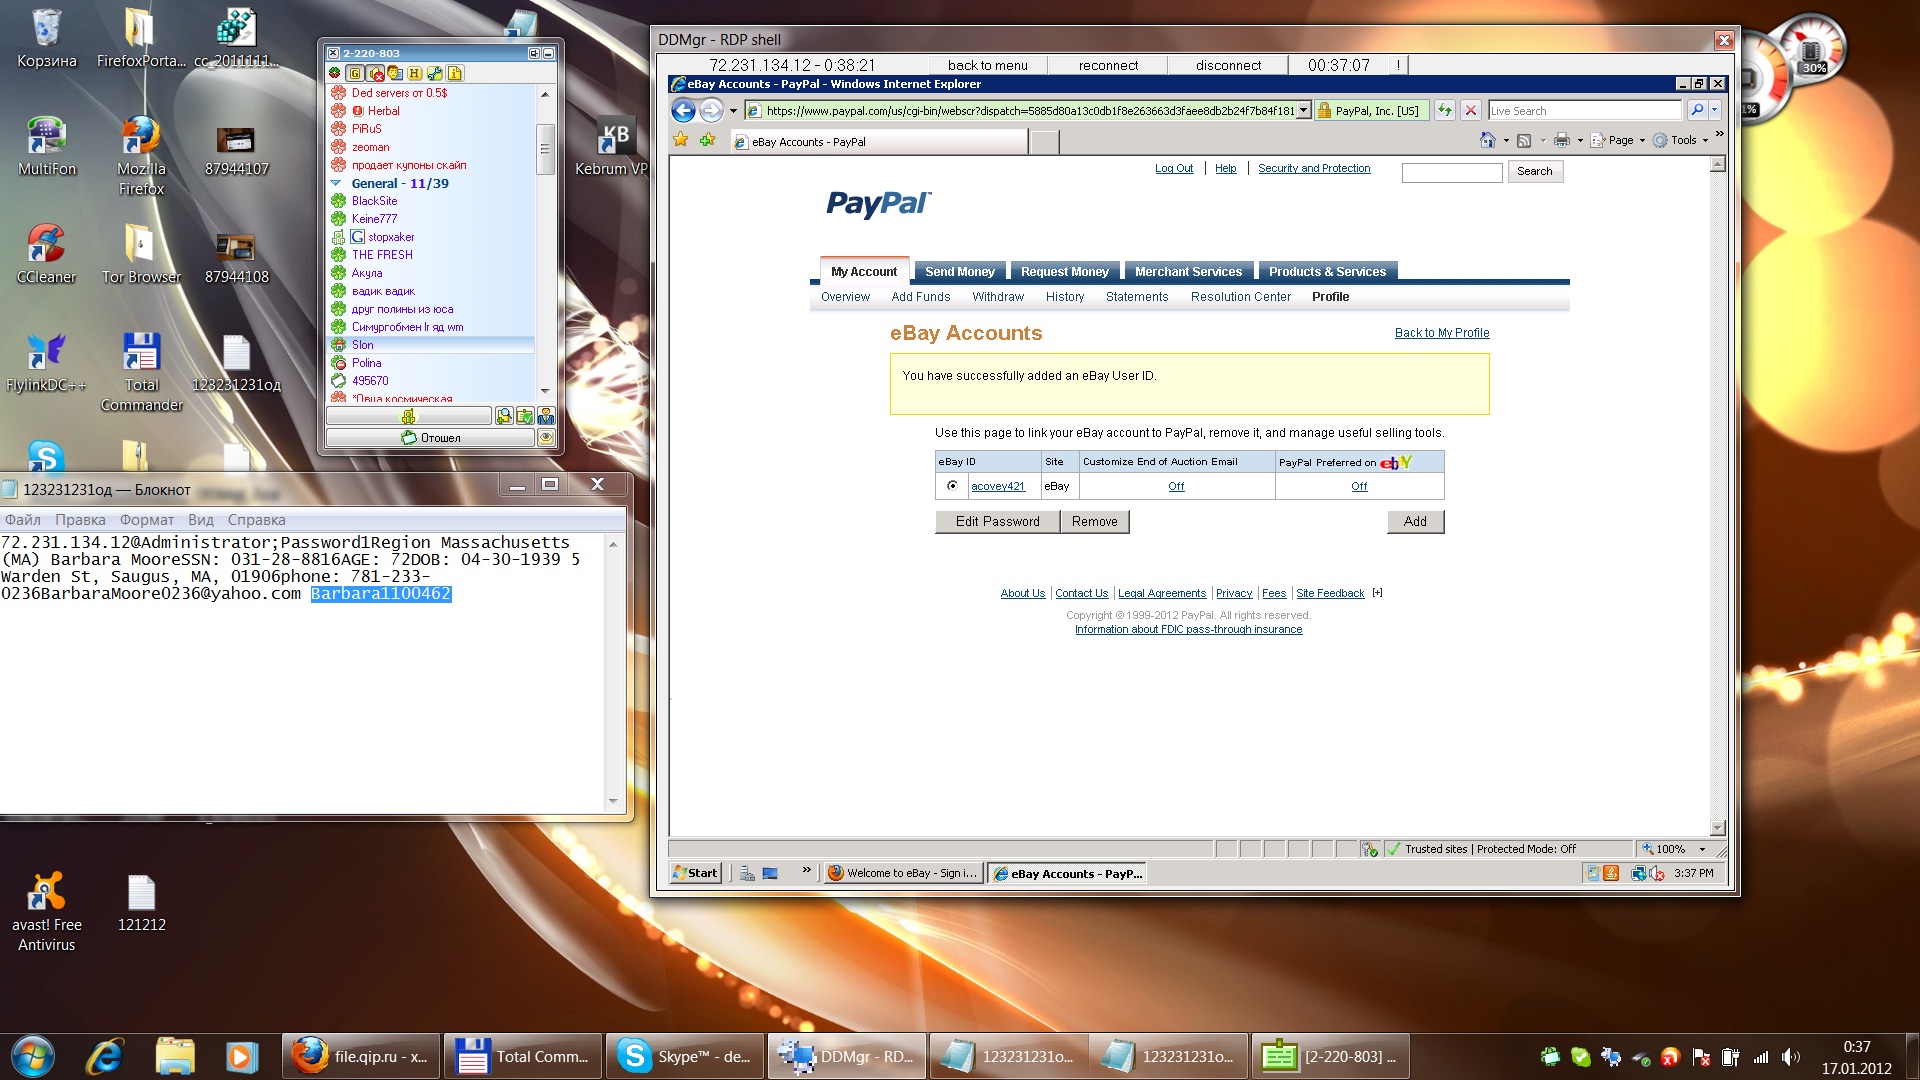Viewport: 1920px width, 1080px height.
Task: Open the History subtab on PayPal
Action: [1065, 297]
